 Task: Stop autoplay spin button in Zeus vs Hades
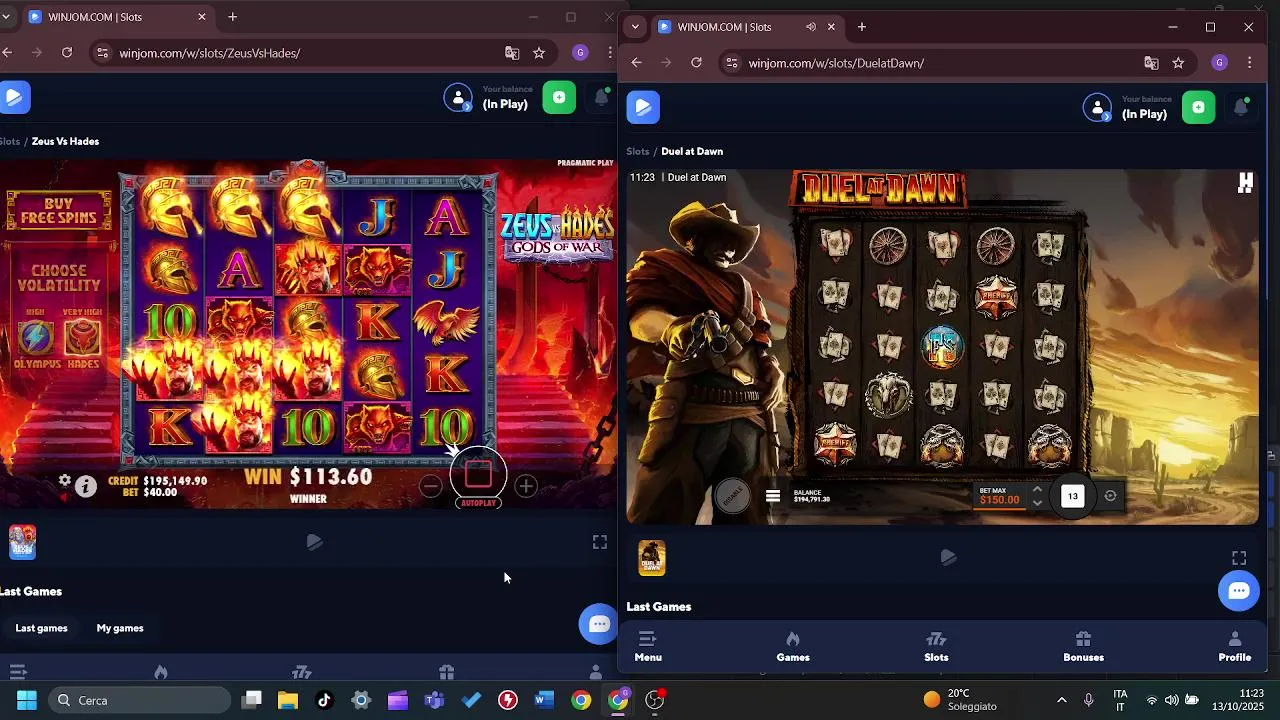[x=478, y=473]
